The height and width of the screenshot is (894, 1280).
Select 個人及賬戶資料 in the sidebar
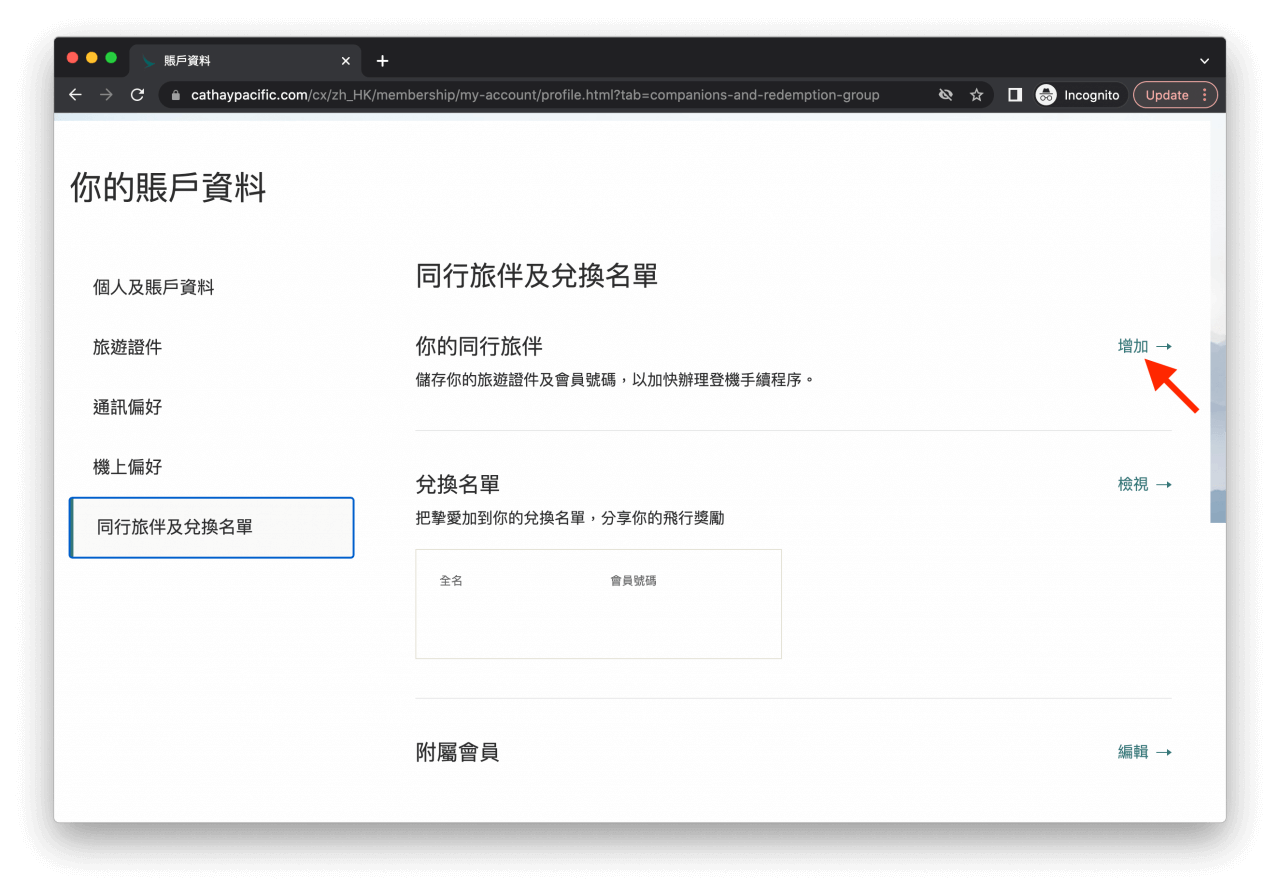153,288
